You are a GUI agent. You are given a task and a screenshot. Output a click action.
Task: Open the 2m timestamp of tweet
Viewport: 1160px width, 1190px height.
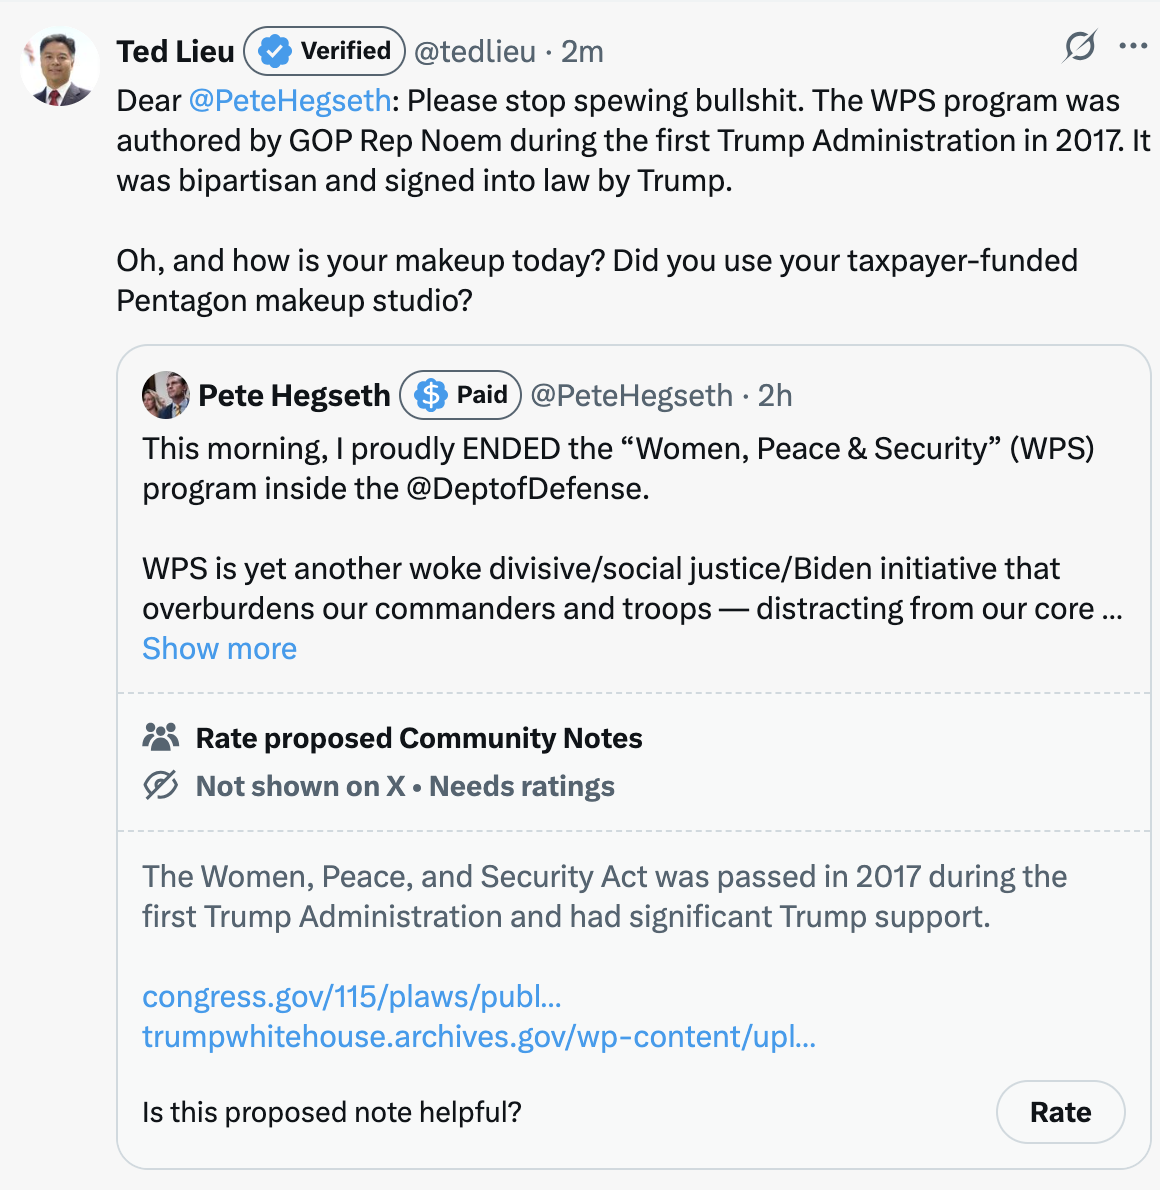pos(582,52)
